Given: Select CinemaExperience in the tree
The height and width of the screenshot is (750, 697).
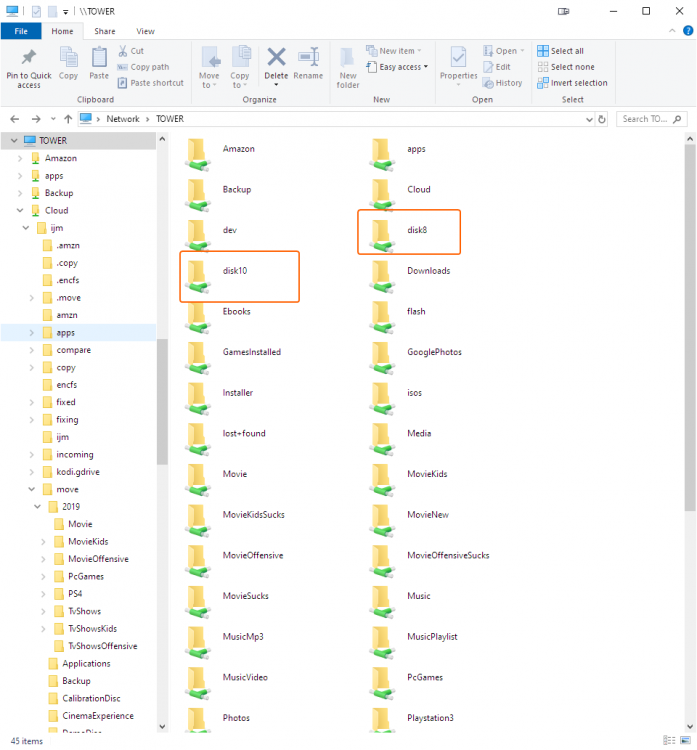Looking at the screenshot, I should (98, 716).
